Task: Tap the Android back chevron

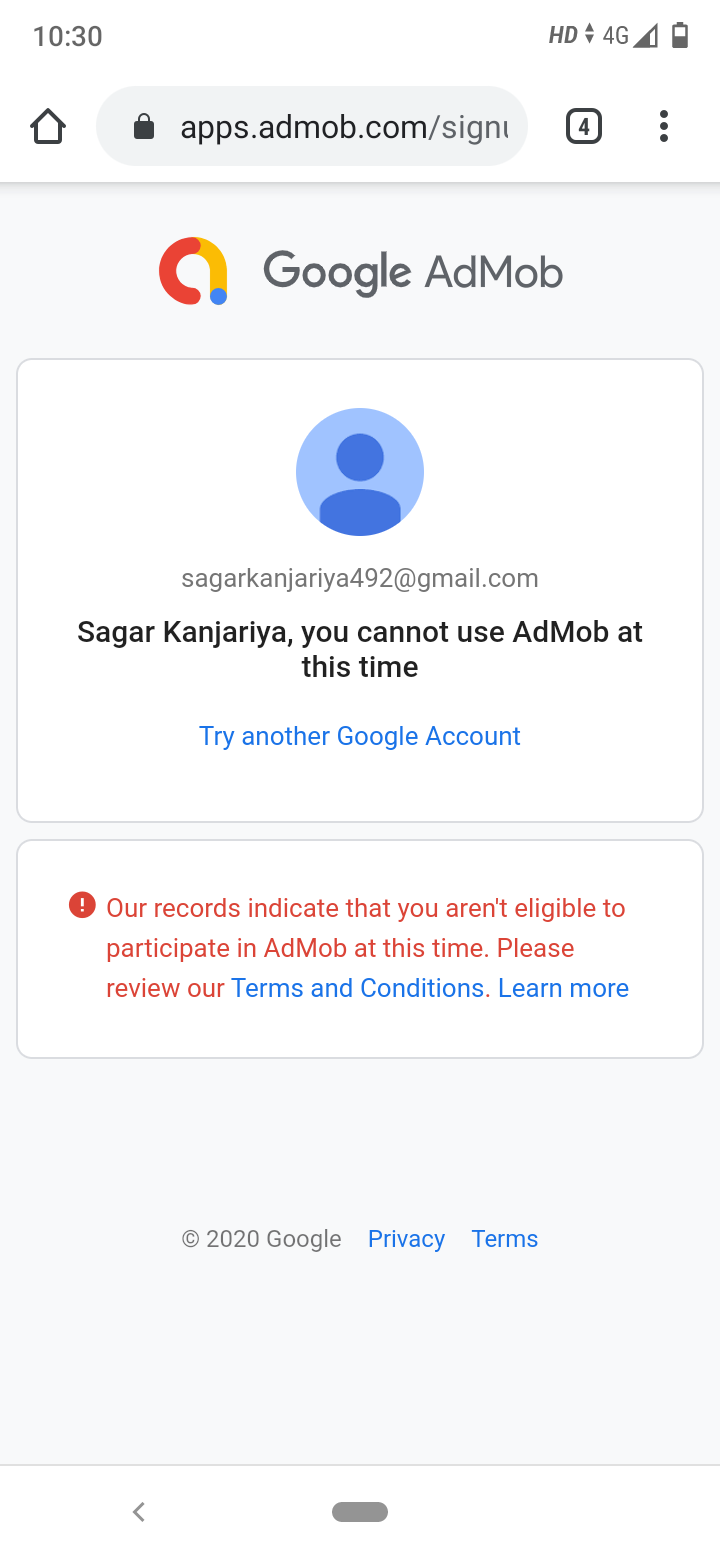Action: pyautogui.click(x=139, y=1512)
